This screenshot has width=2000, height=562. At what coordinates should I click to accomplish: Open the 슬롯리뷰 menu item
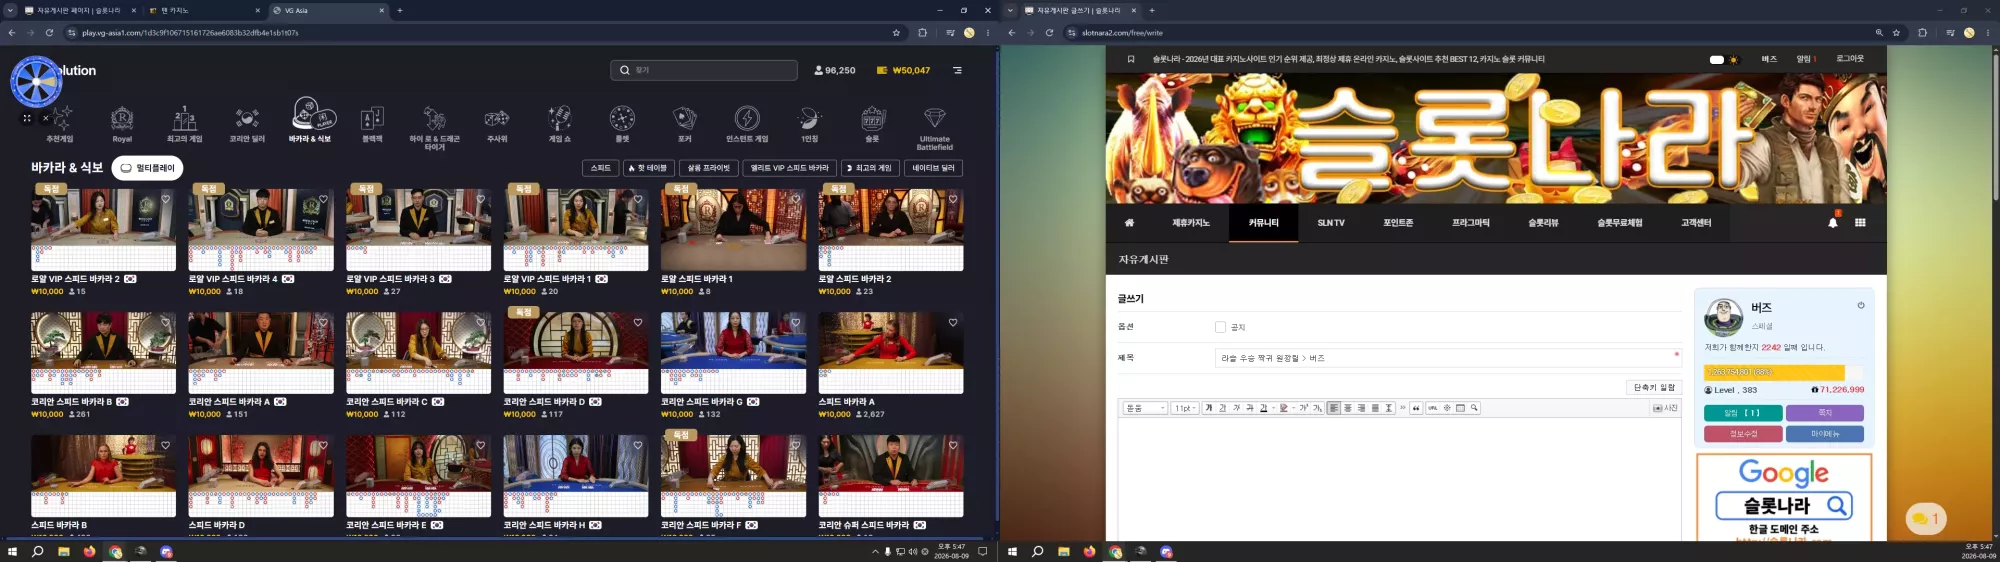point(1543,223)
